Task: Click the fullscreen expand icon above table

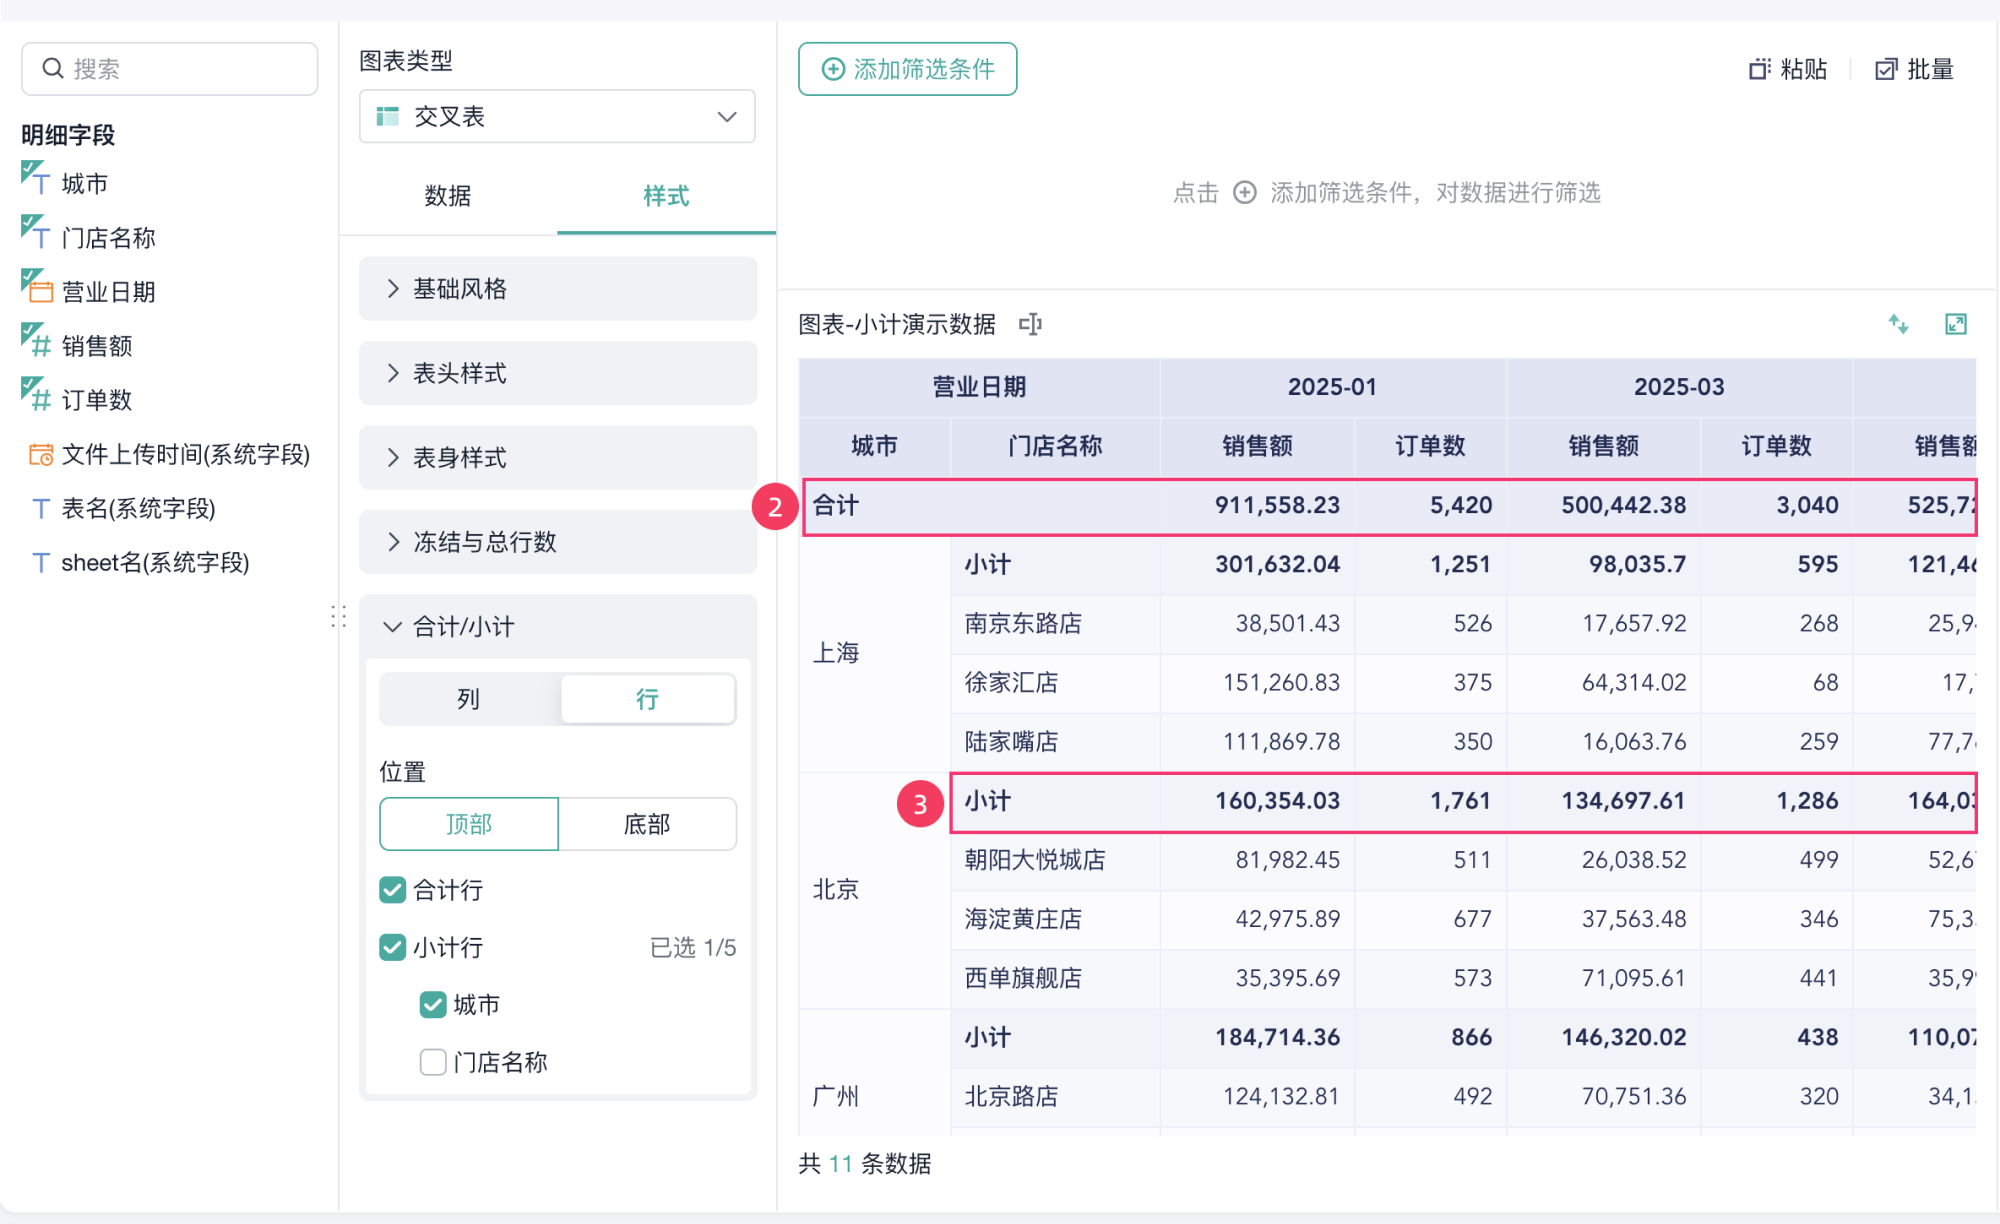Action: coord(1956,324)
